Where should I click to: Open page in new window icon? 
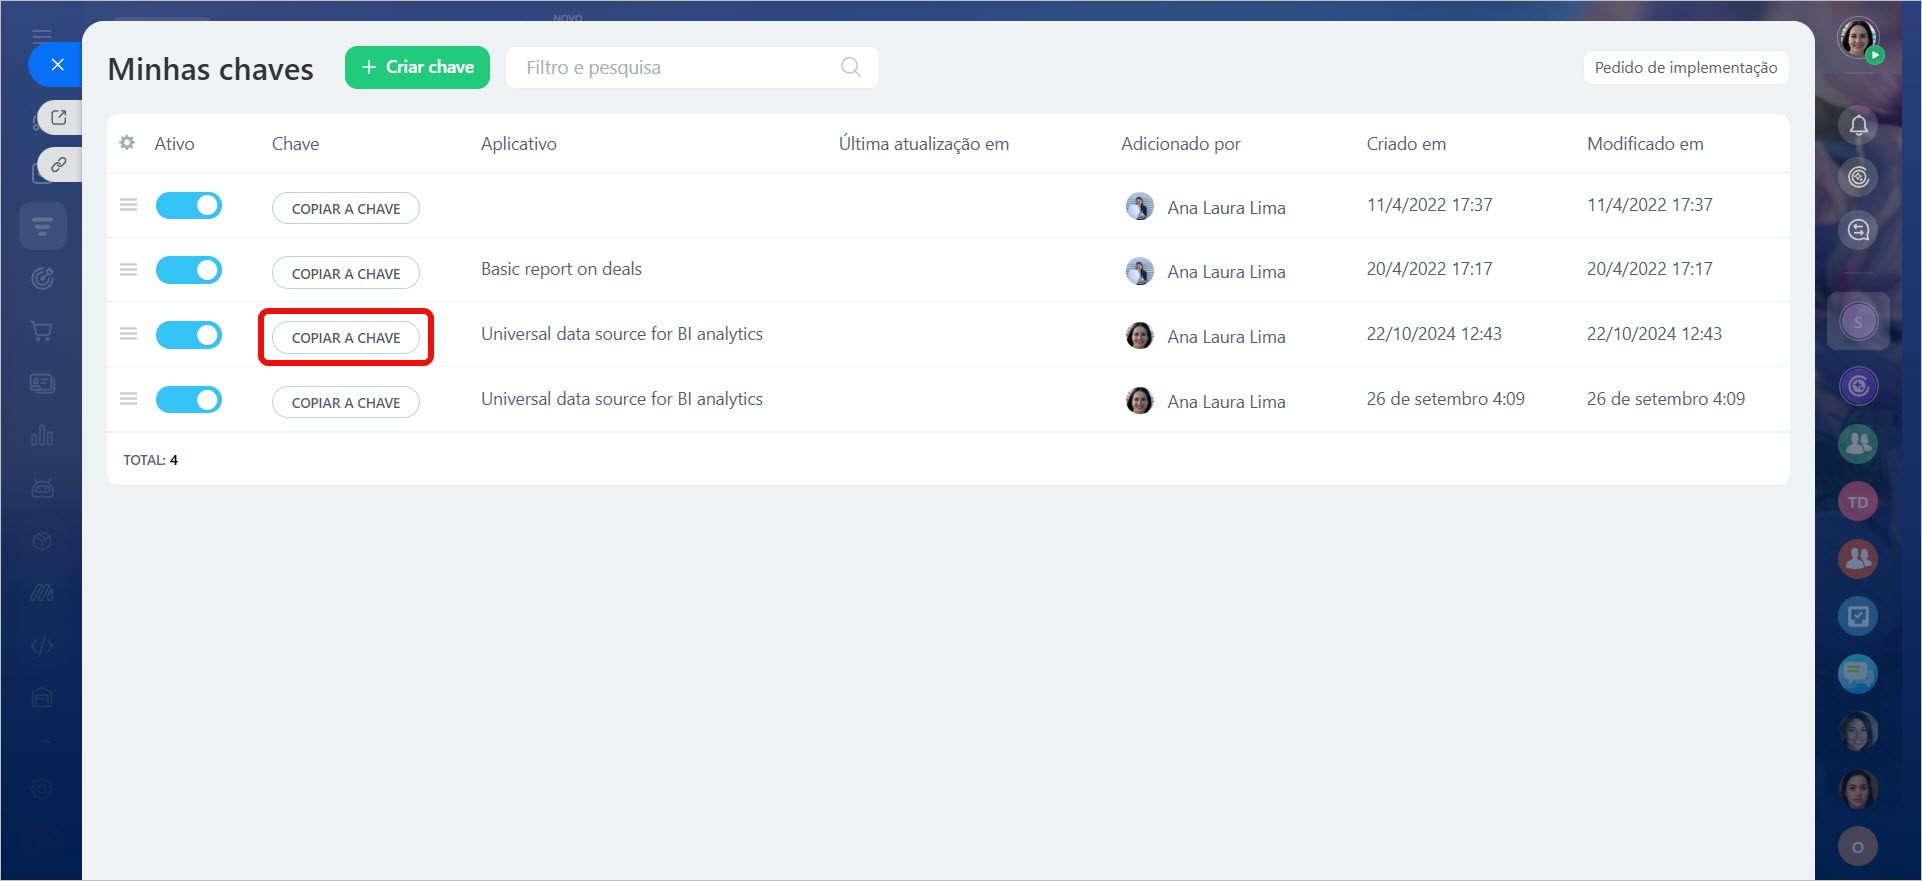[59, 117]
